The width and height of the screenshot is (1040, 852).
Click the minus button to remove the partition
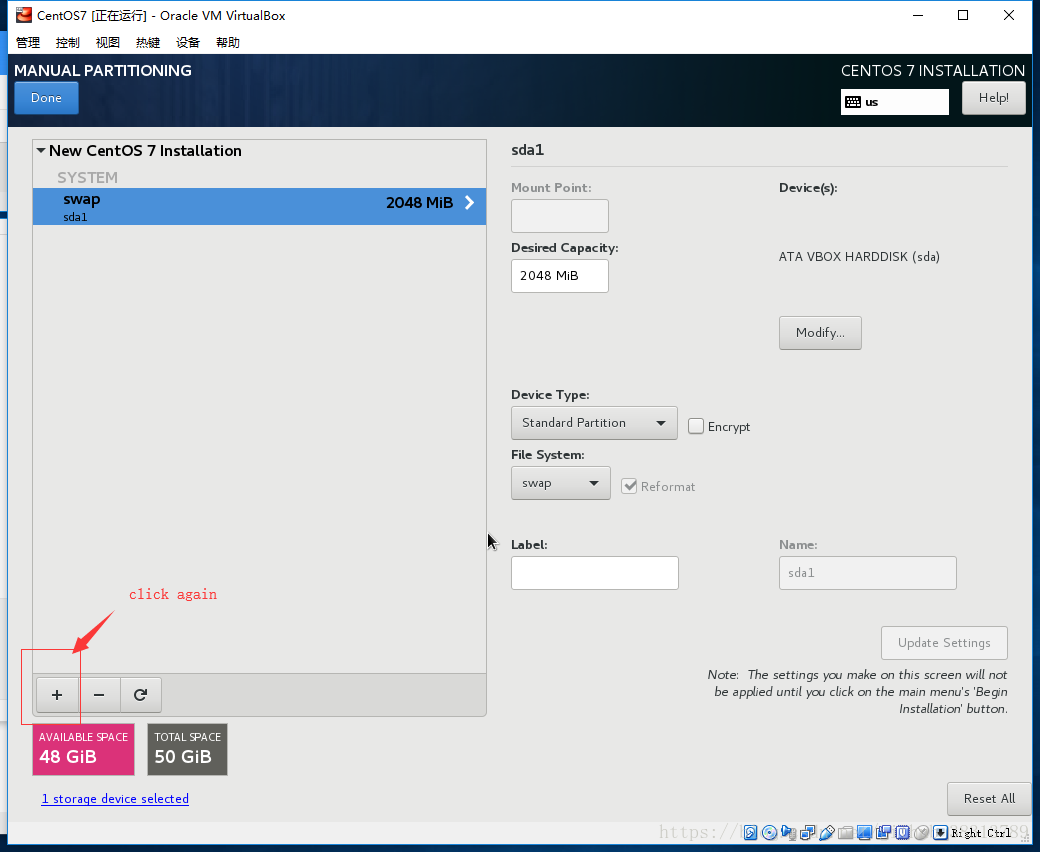click(x=99, y=695)
